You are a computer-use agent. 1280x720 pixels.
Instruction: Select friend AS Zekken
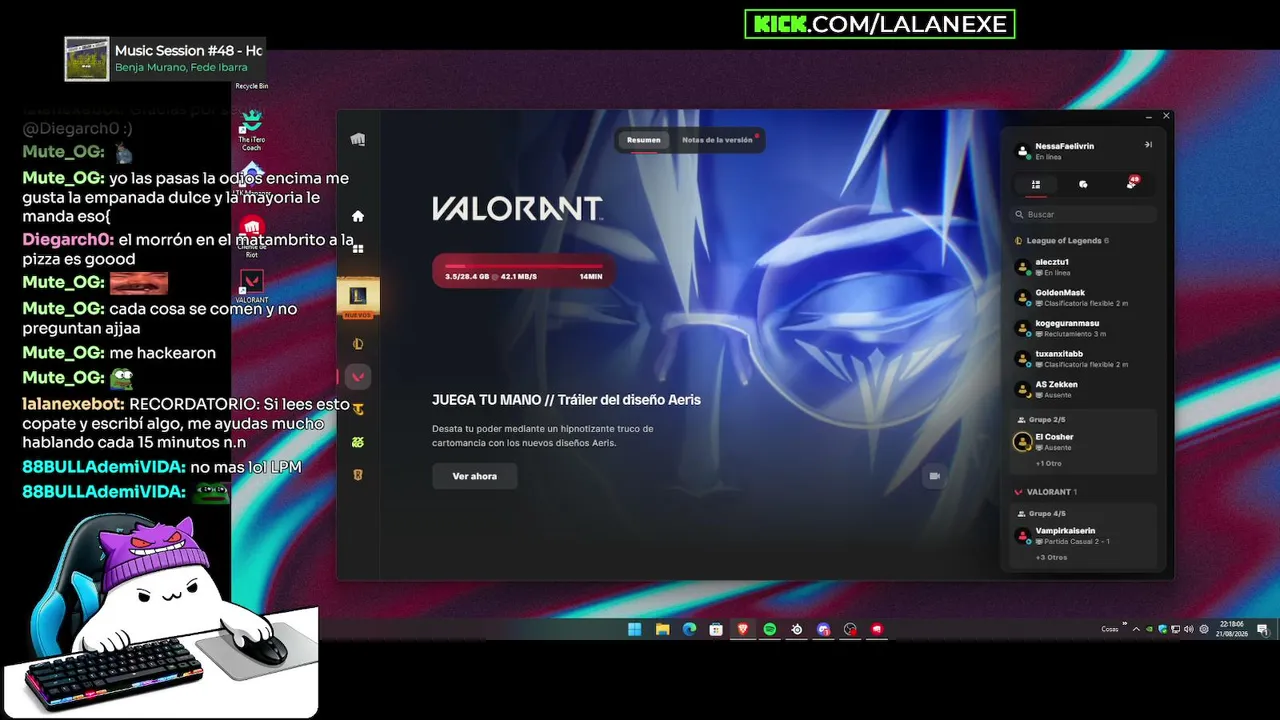pos(1084,389)
